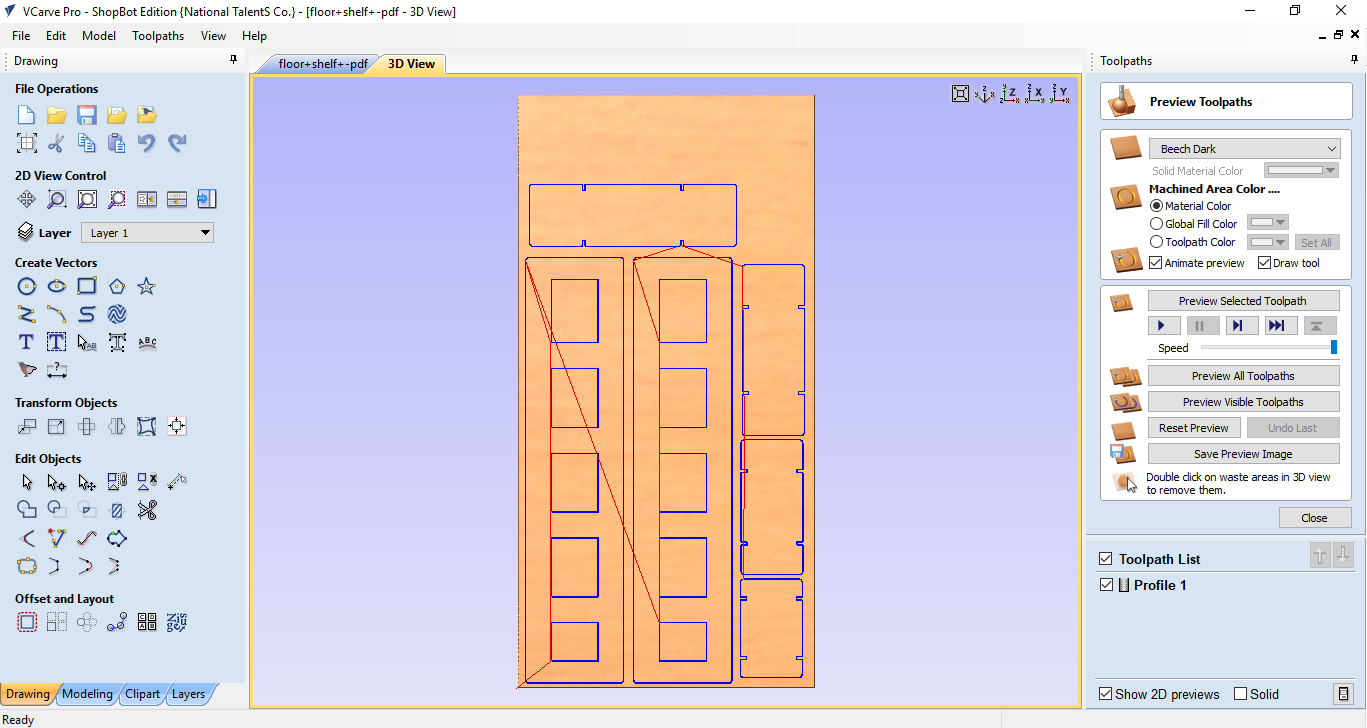Click the Reset Preview button
1367x728 pixels.
1194,428
